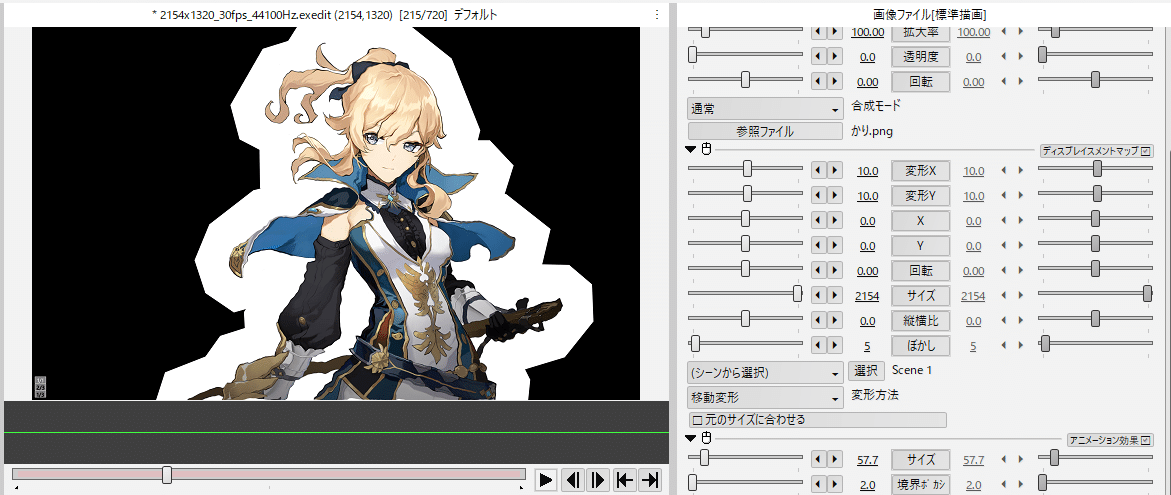The width and height of the screenshot is (1171, 495).
Task: Click the サイズ button beside value 57.7
Action: (x=921, y=460)
